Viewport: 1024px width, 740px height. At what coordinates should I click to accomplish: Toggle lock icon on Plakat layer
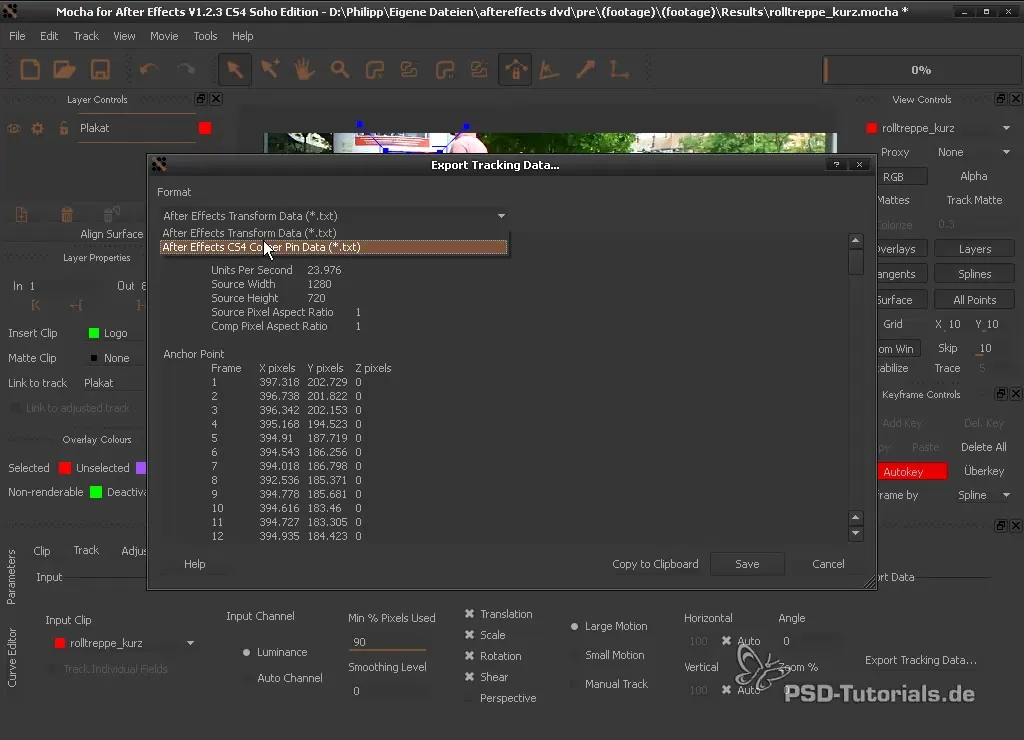point(63,128)
